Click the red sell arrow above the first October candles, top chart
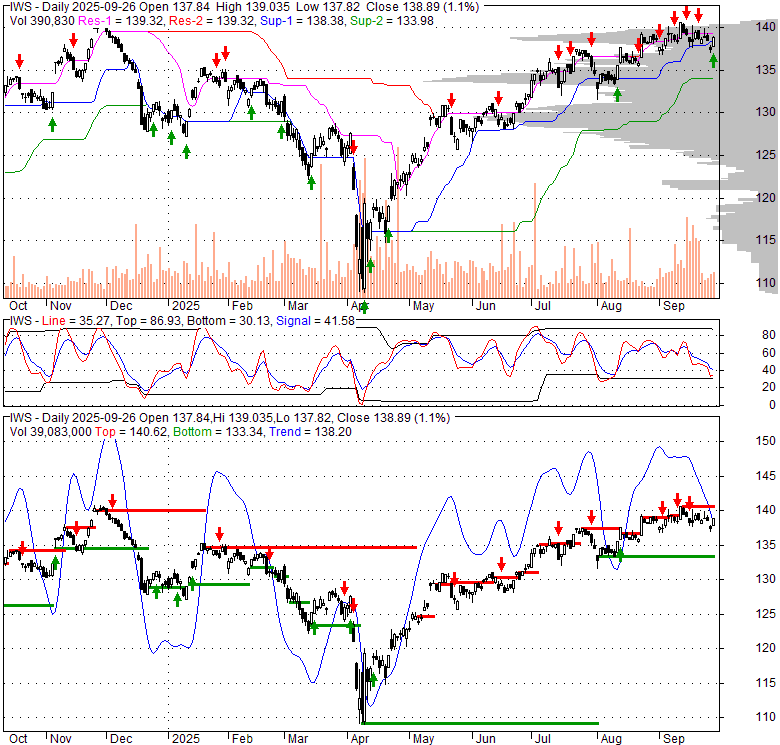780x745 pixels. tap(19, 62)
